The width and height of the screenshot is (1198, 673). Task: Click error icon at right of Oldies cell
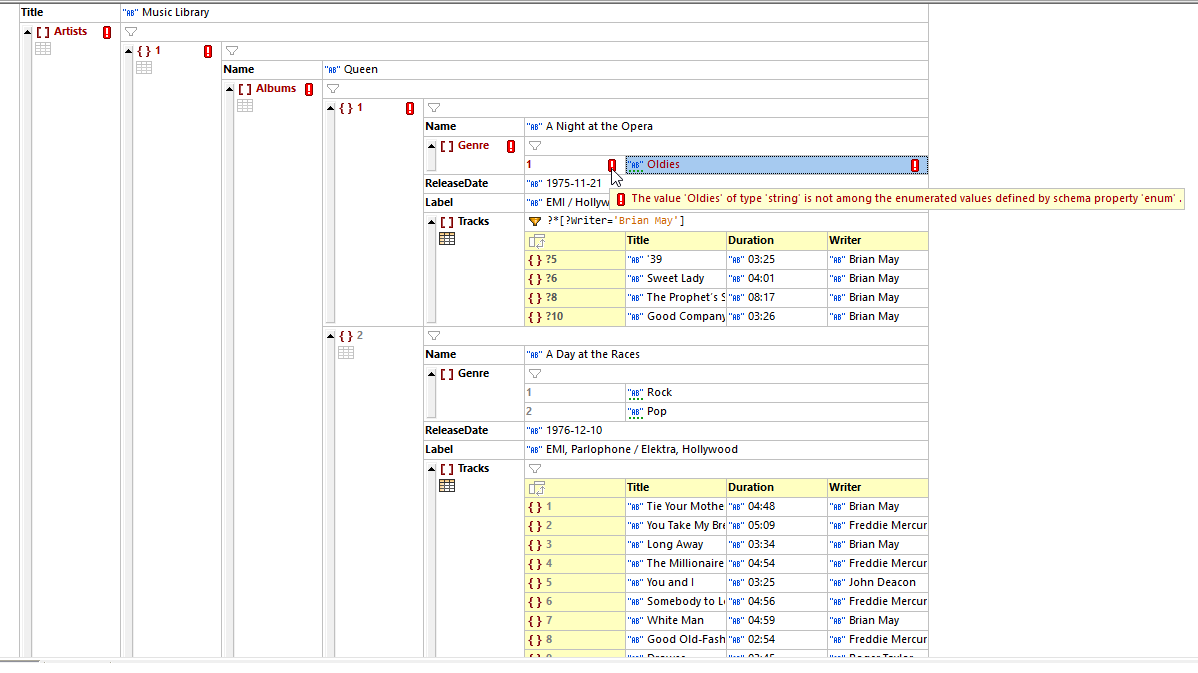click(915, 165)
